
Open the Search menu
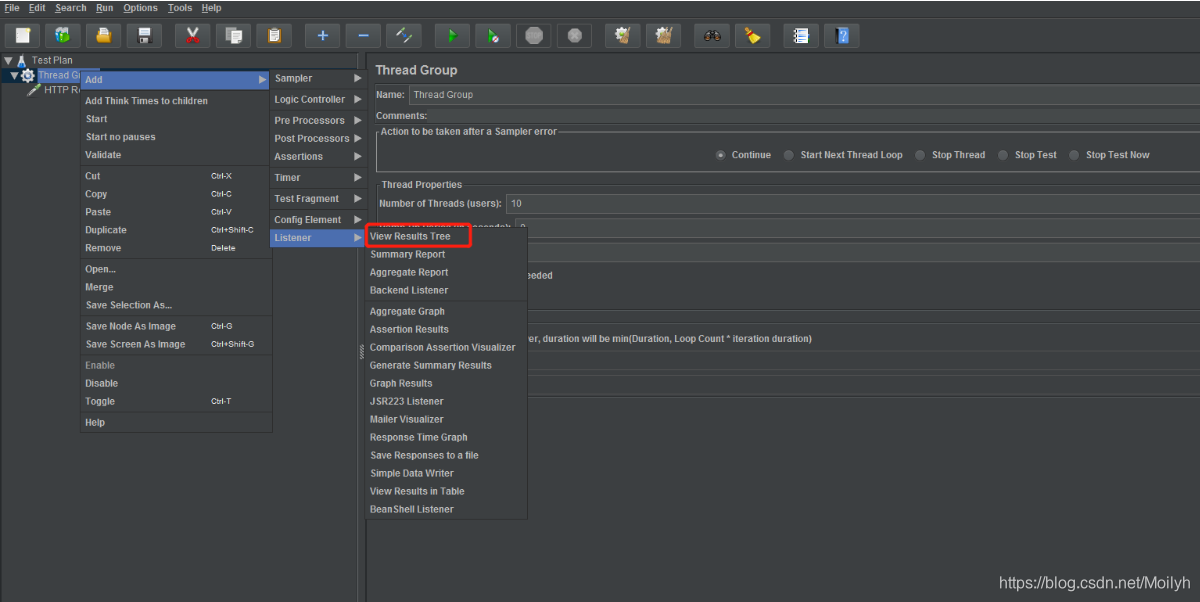tap(71, 8)
